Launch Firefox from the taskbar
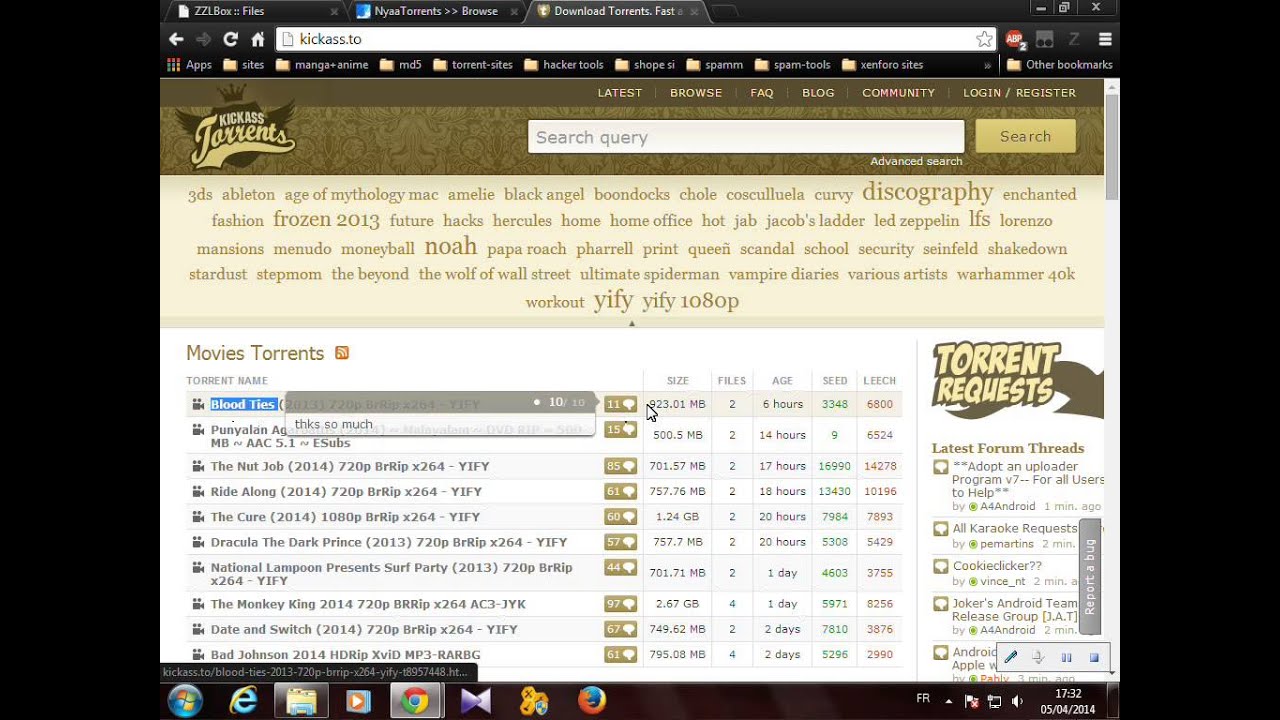This screenshot has width=1280, height=720. click(x=591, y=701)
